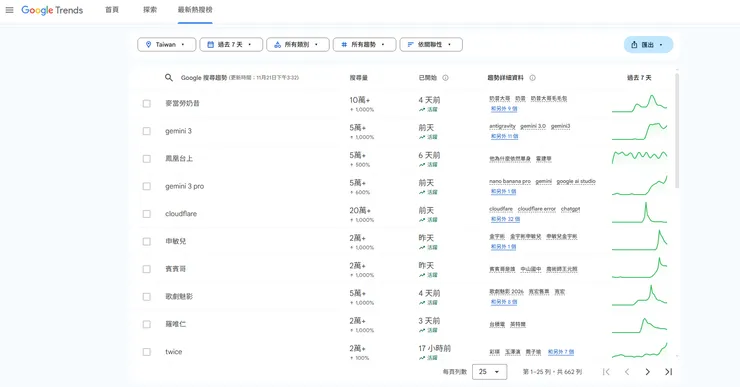Select the checkbox for twice
The width and height of the screenshot is (740, 387).
point(147,352)
